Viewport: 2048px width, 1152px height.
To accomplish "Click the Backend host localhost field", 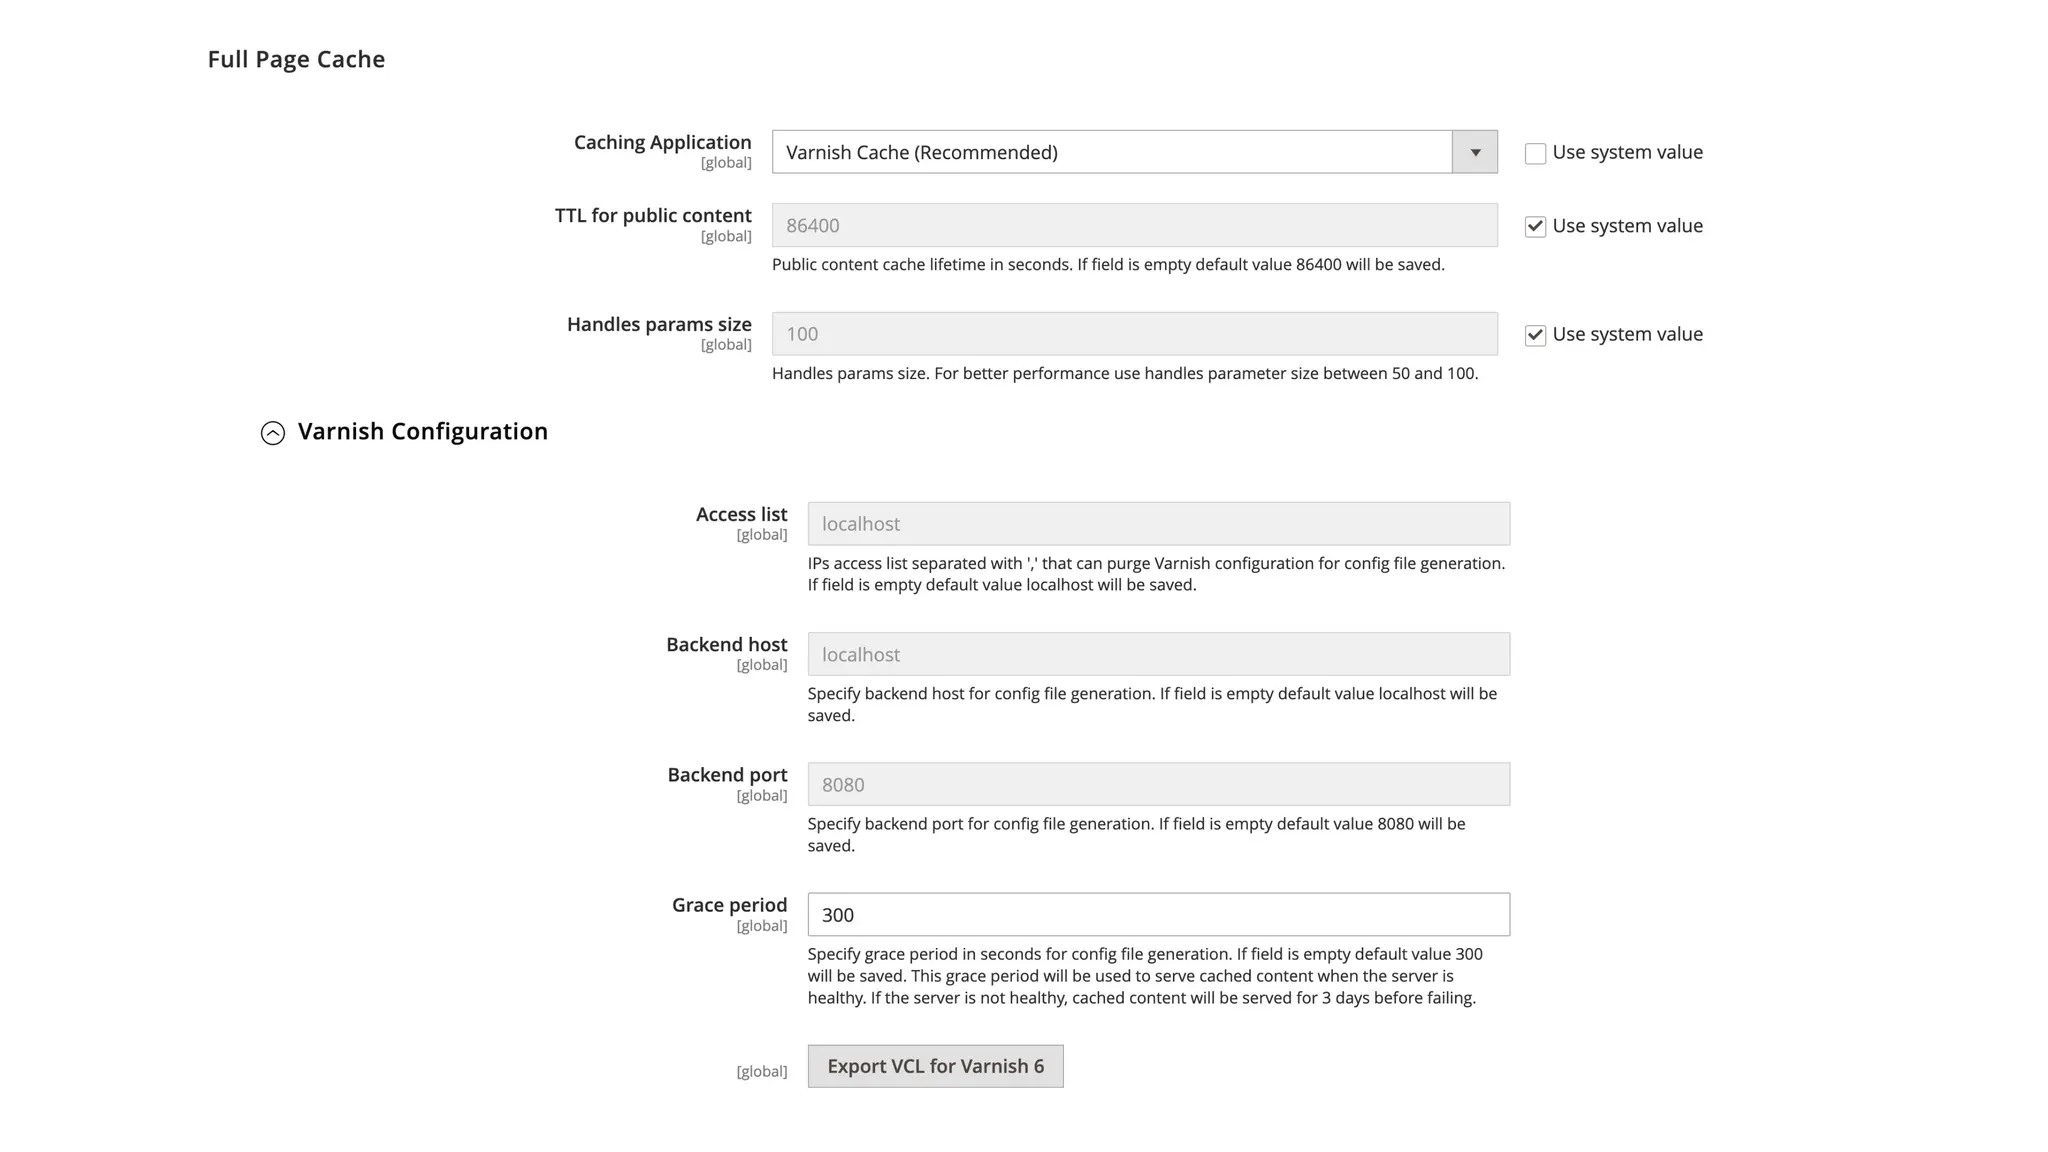I will 1158,654.
